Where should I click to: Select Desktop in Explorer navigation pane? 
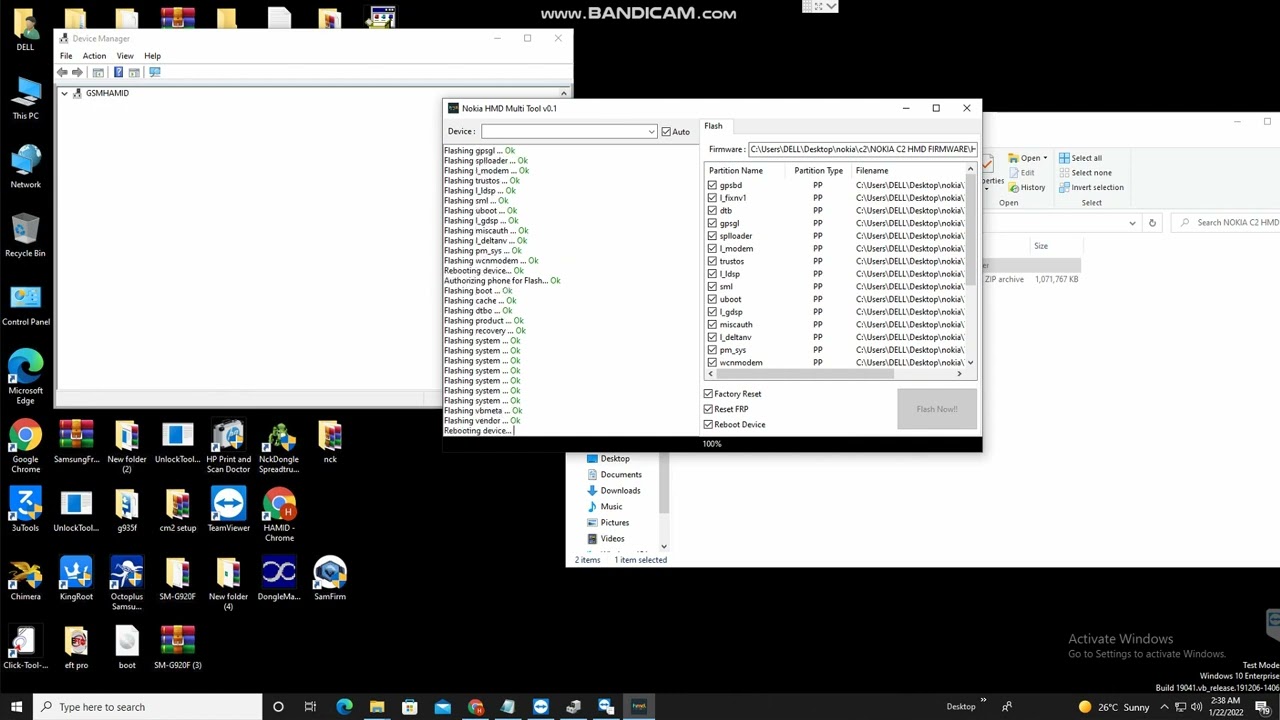[x=607, y=458]
